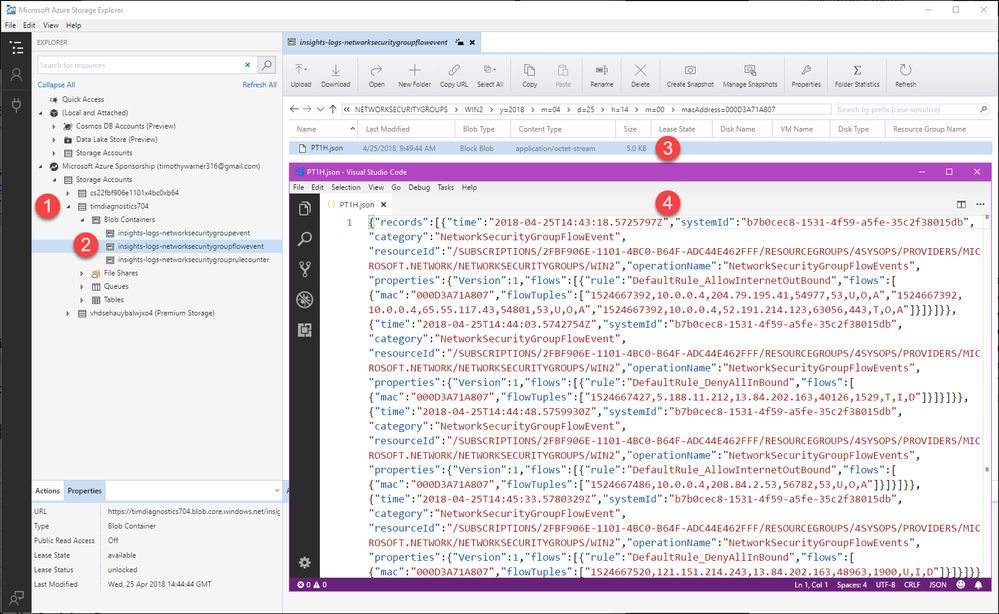This screenshot has height=614, width=999.
Task: Expand the Tables node
Action: [x=82, y=300]
